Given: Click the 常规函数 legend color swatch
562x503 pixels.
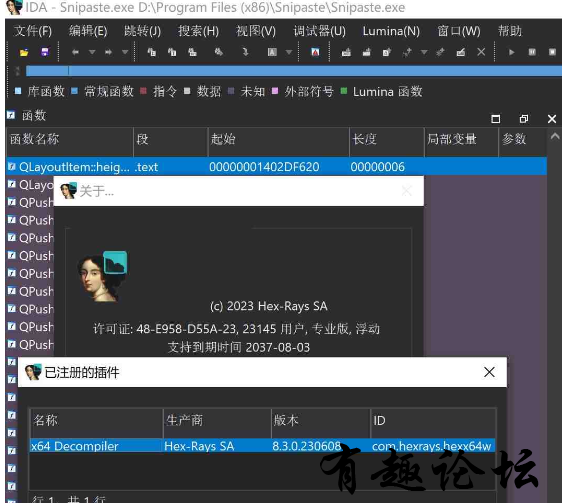Looking at the screenshot, I should click(74, 91).
